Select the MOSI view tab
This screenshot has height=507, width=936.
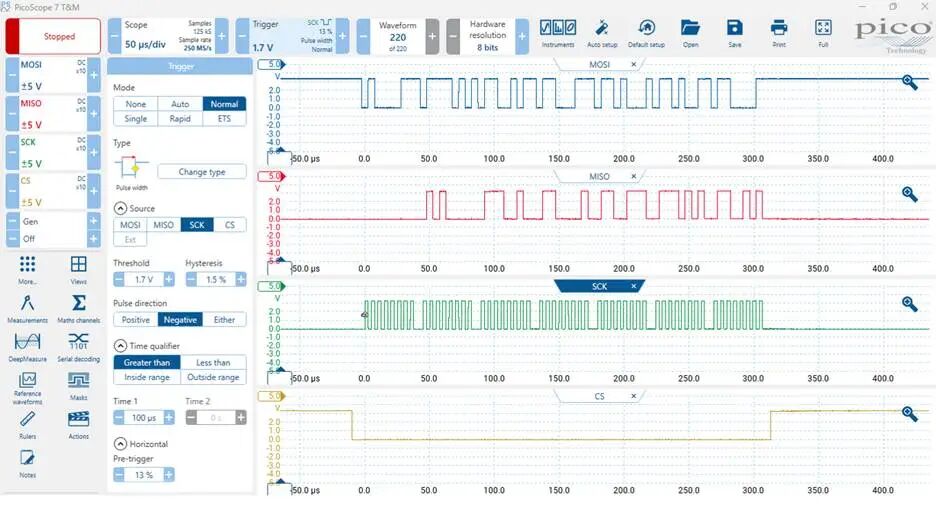599,64
